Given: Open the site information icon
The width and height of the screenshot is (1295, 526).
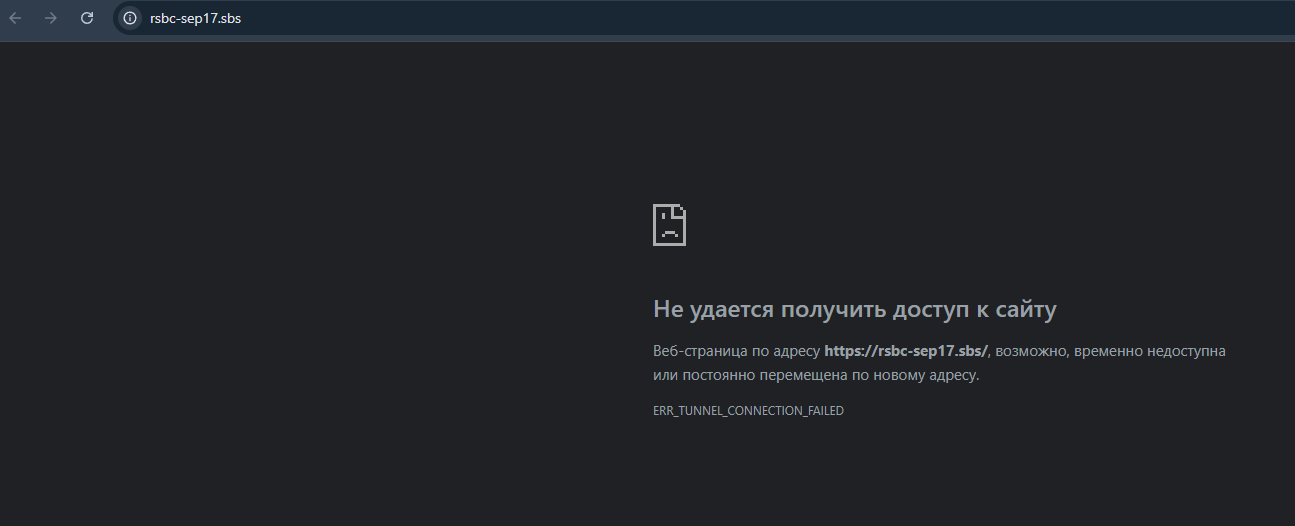Looking at the screenshot, I should point(130,18).
